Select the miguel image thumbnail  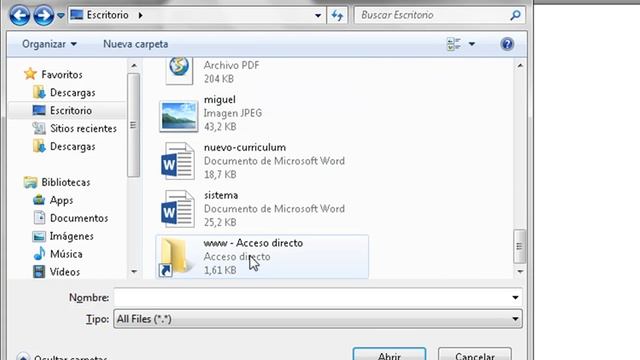click(x=178, y=117)
